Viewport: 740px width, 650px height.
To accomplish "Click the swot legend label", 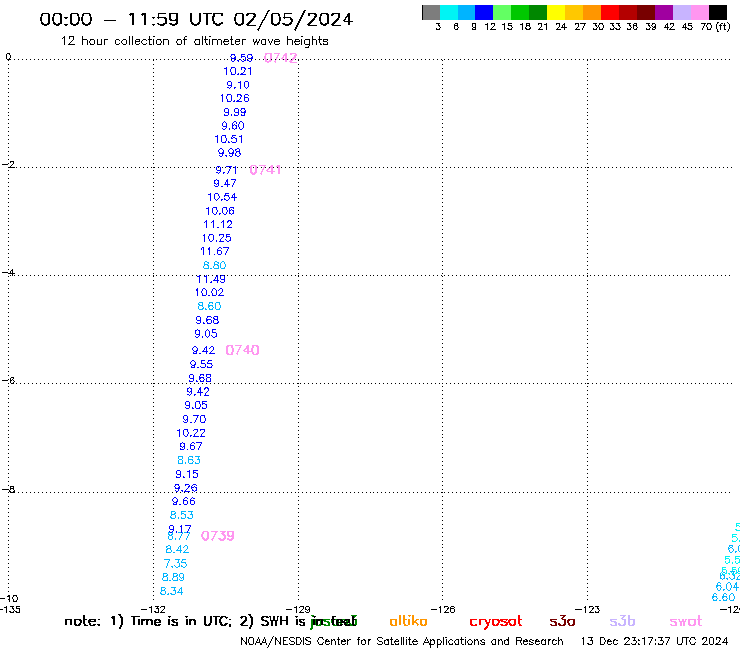I will pos(686,622).
